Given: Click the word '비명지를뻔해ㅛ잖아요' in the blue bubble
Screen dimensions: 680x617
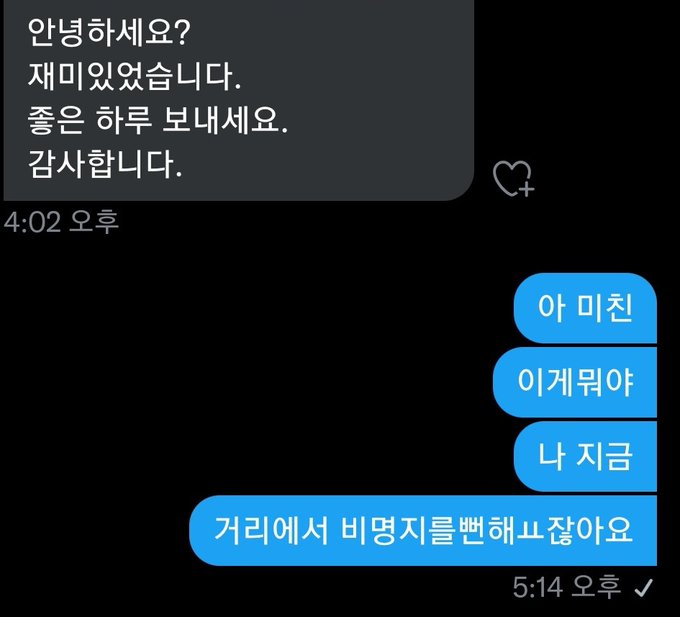Looking at the screenshot, I should pos(487,530).
